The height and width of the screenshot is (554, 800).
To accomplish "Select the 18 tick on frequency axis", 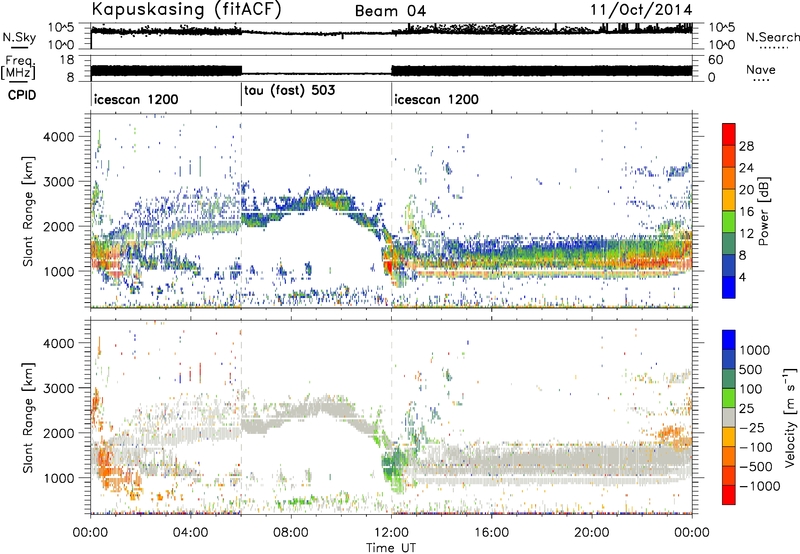I will (67, 60).
